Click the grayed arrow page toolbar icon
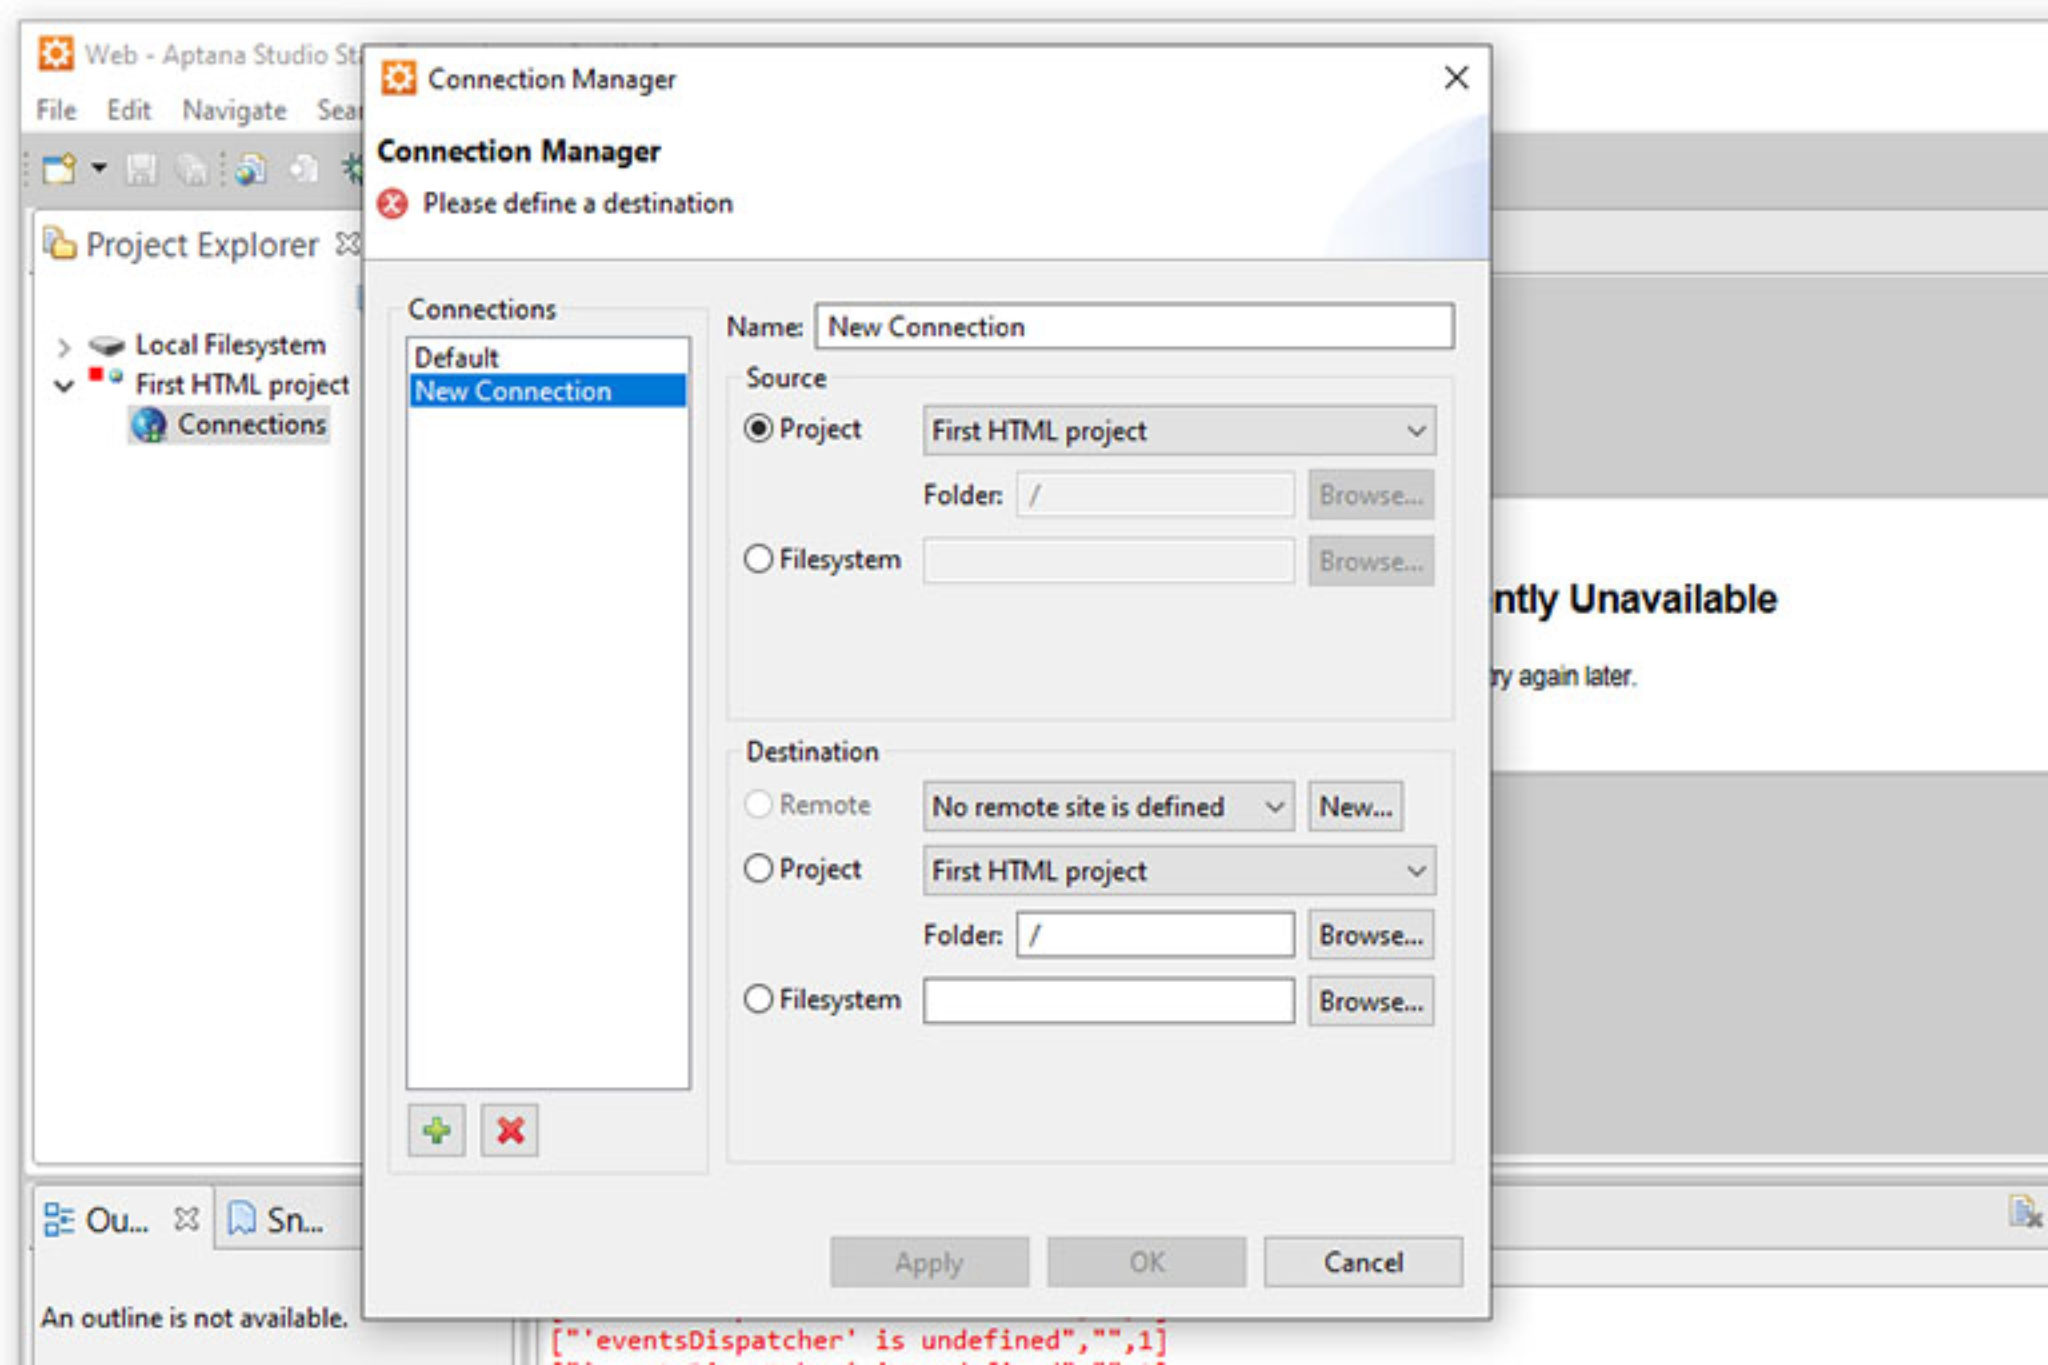The height and width of the screenshot is (1365, 2048). (304, 169)
